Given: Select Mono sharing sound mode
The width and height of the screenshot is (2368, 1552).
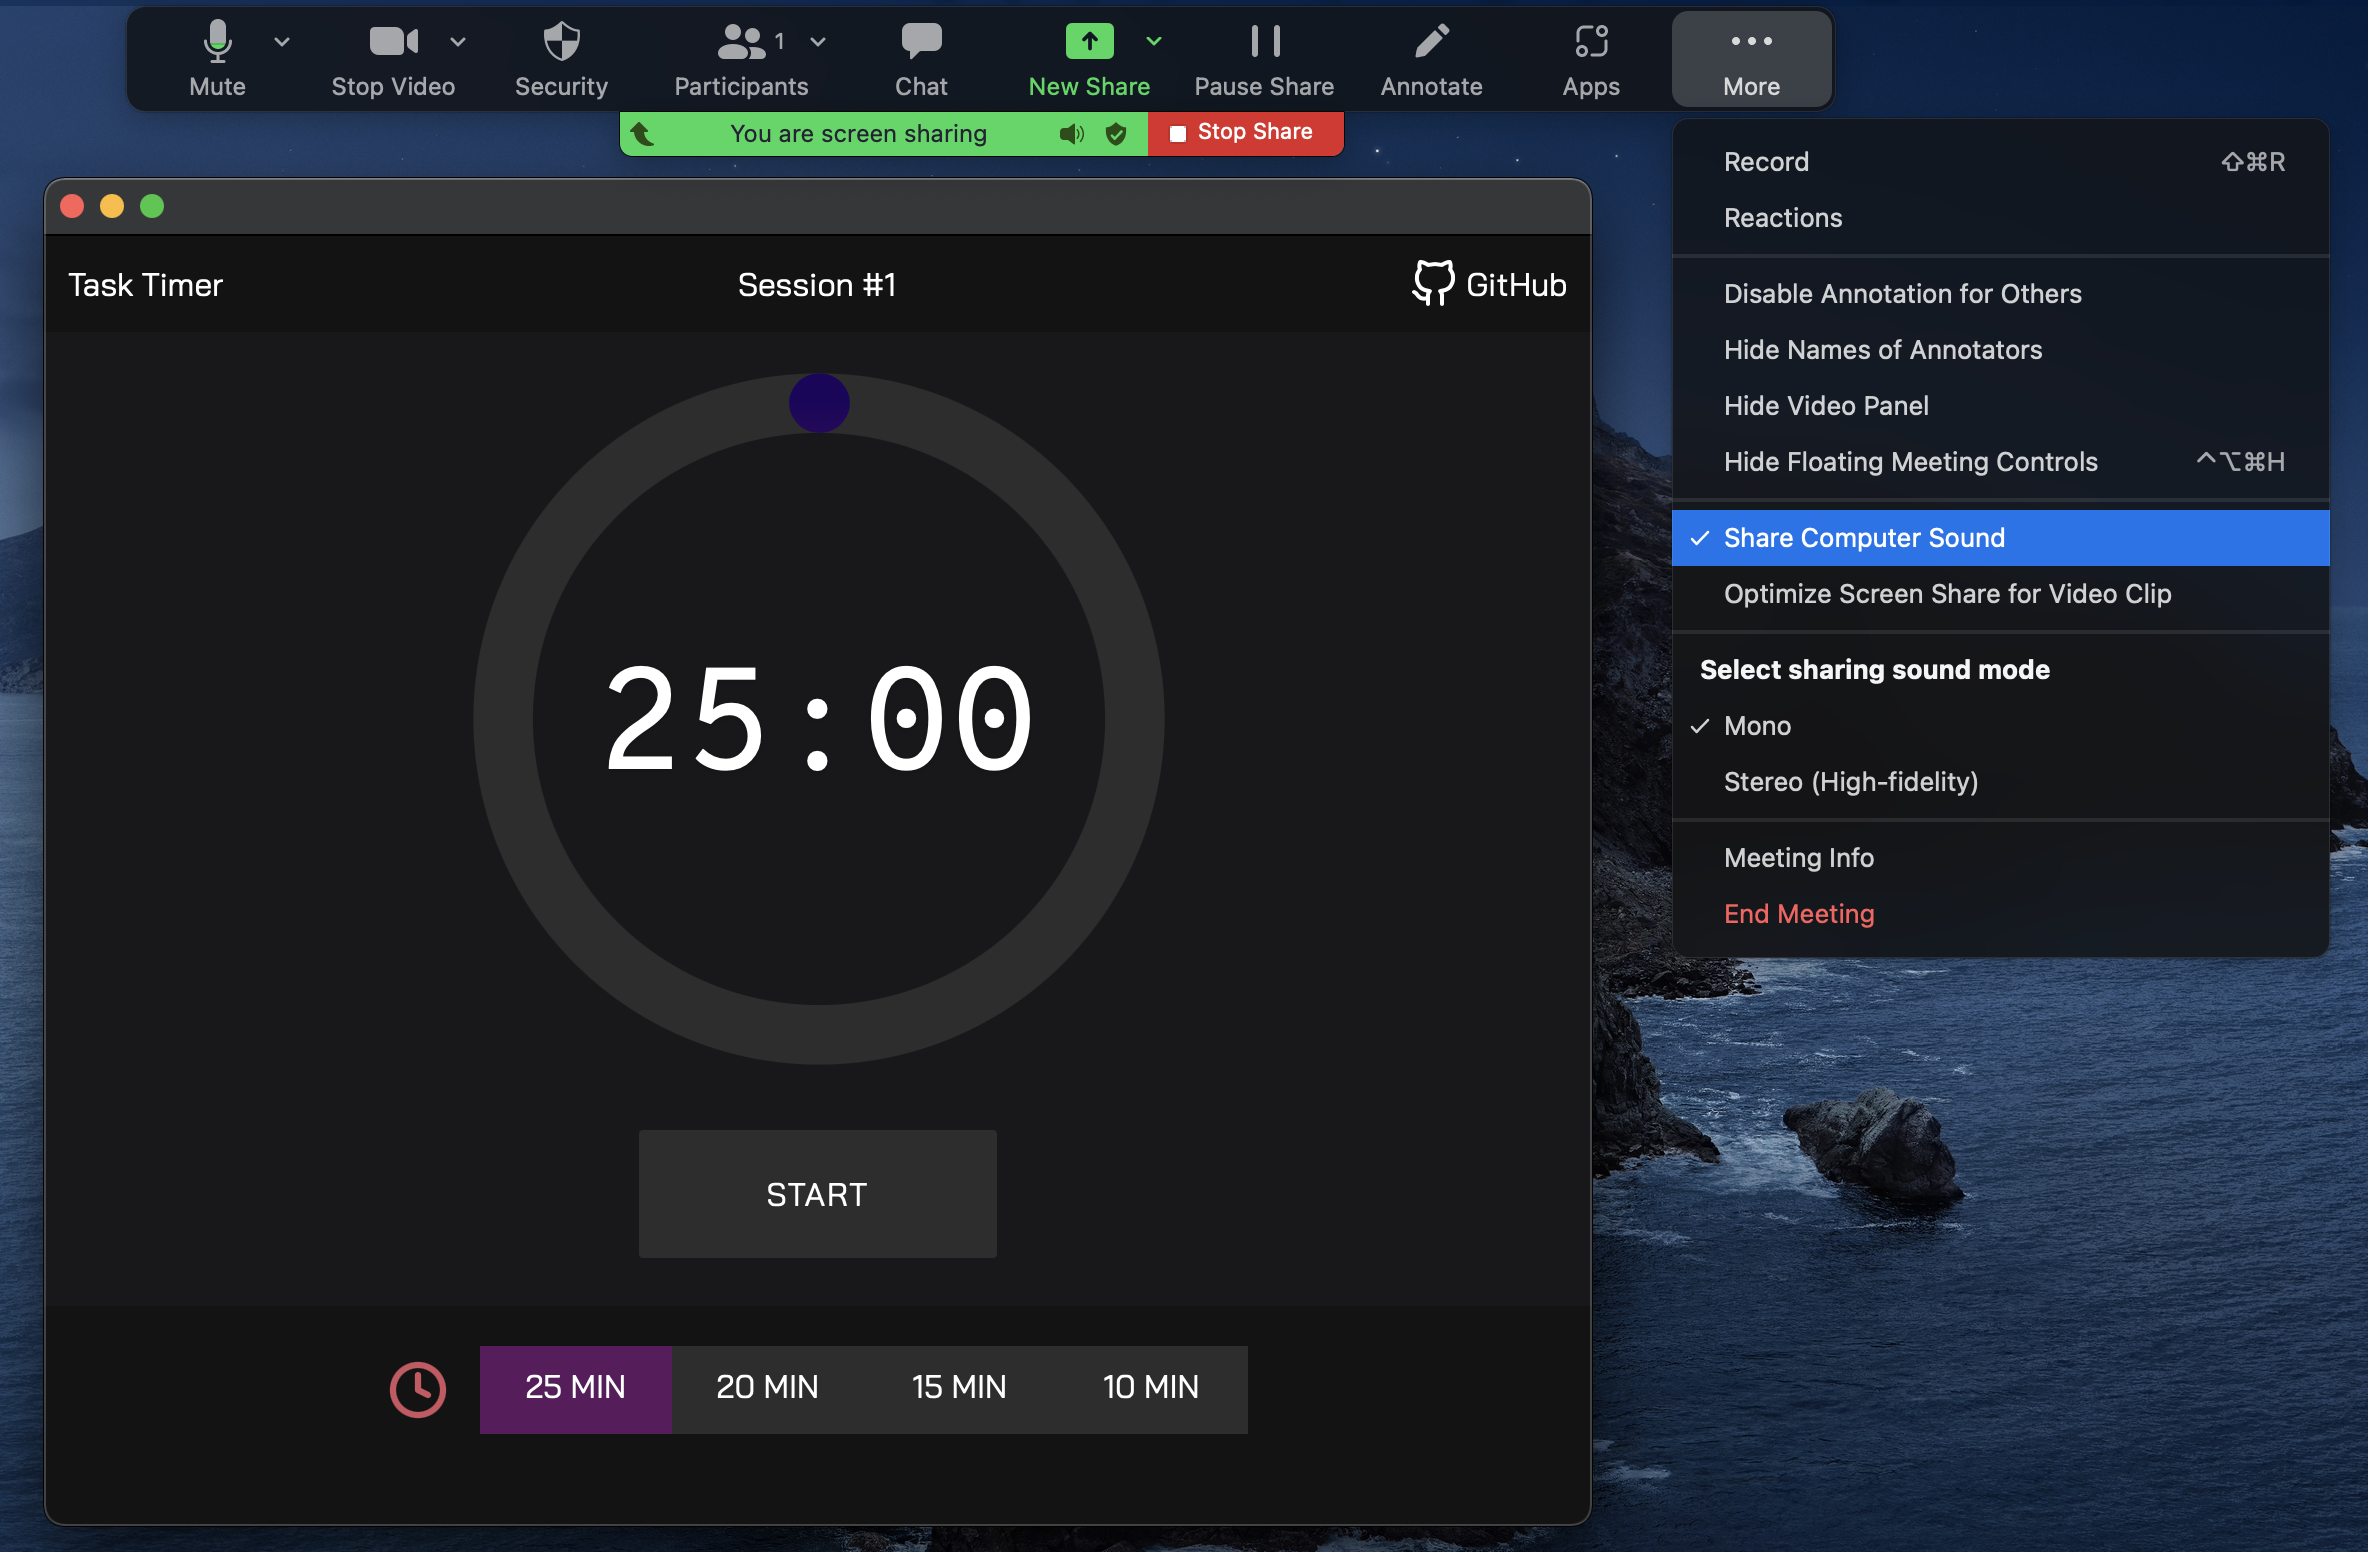Looking at the screenshot, I should 2000,725.
